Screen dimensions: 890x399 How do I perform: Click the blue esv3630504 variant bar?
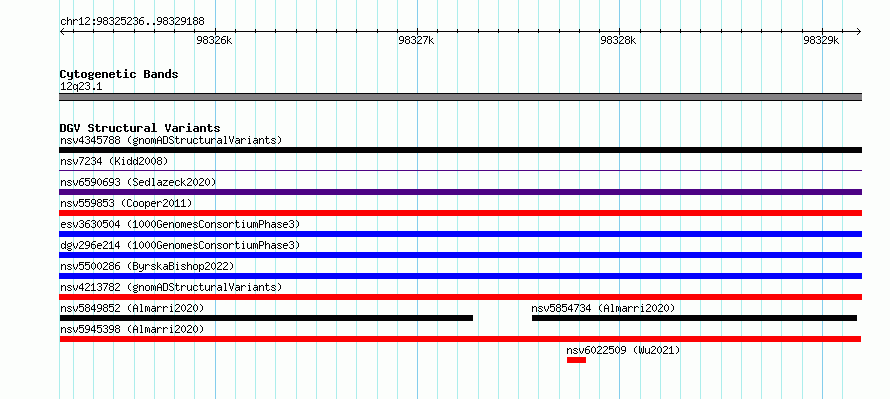click(460, 234)
